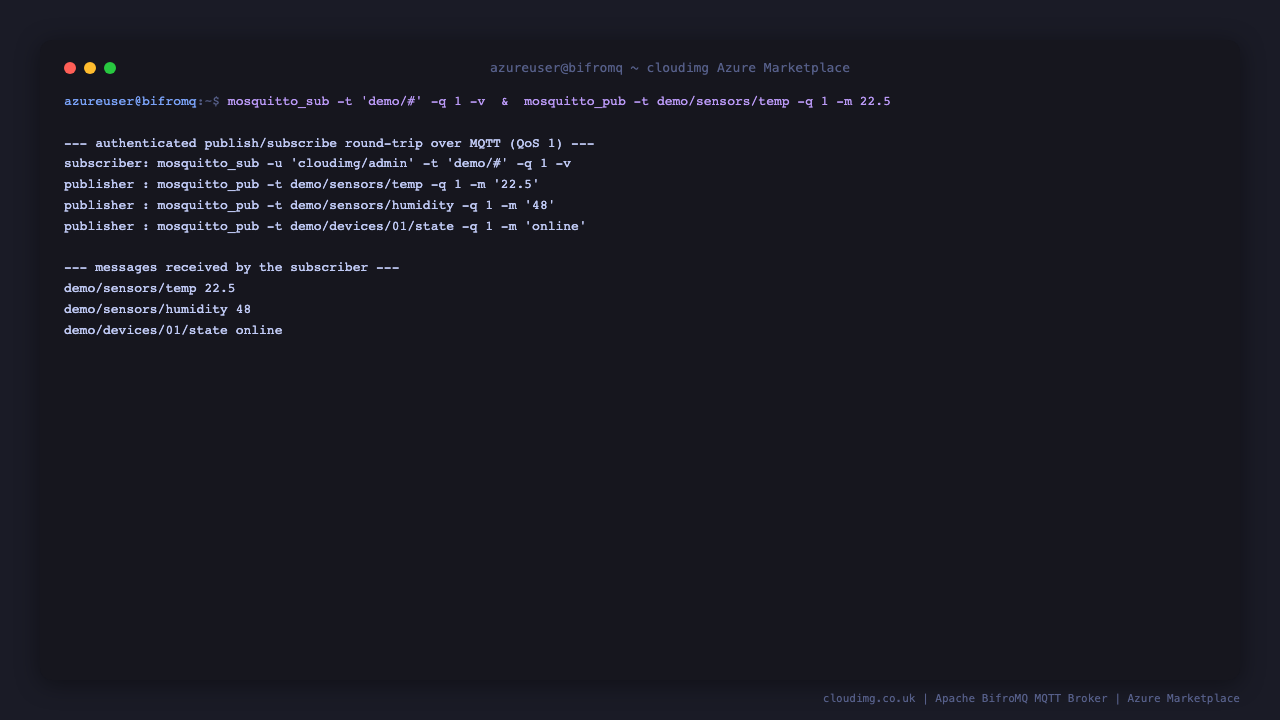This screenshot has height=720, width=1280.
Task: Click the publisher line with message '22.5'
Action: tap(301, 185)
